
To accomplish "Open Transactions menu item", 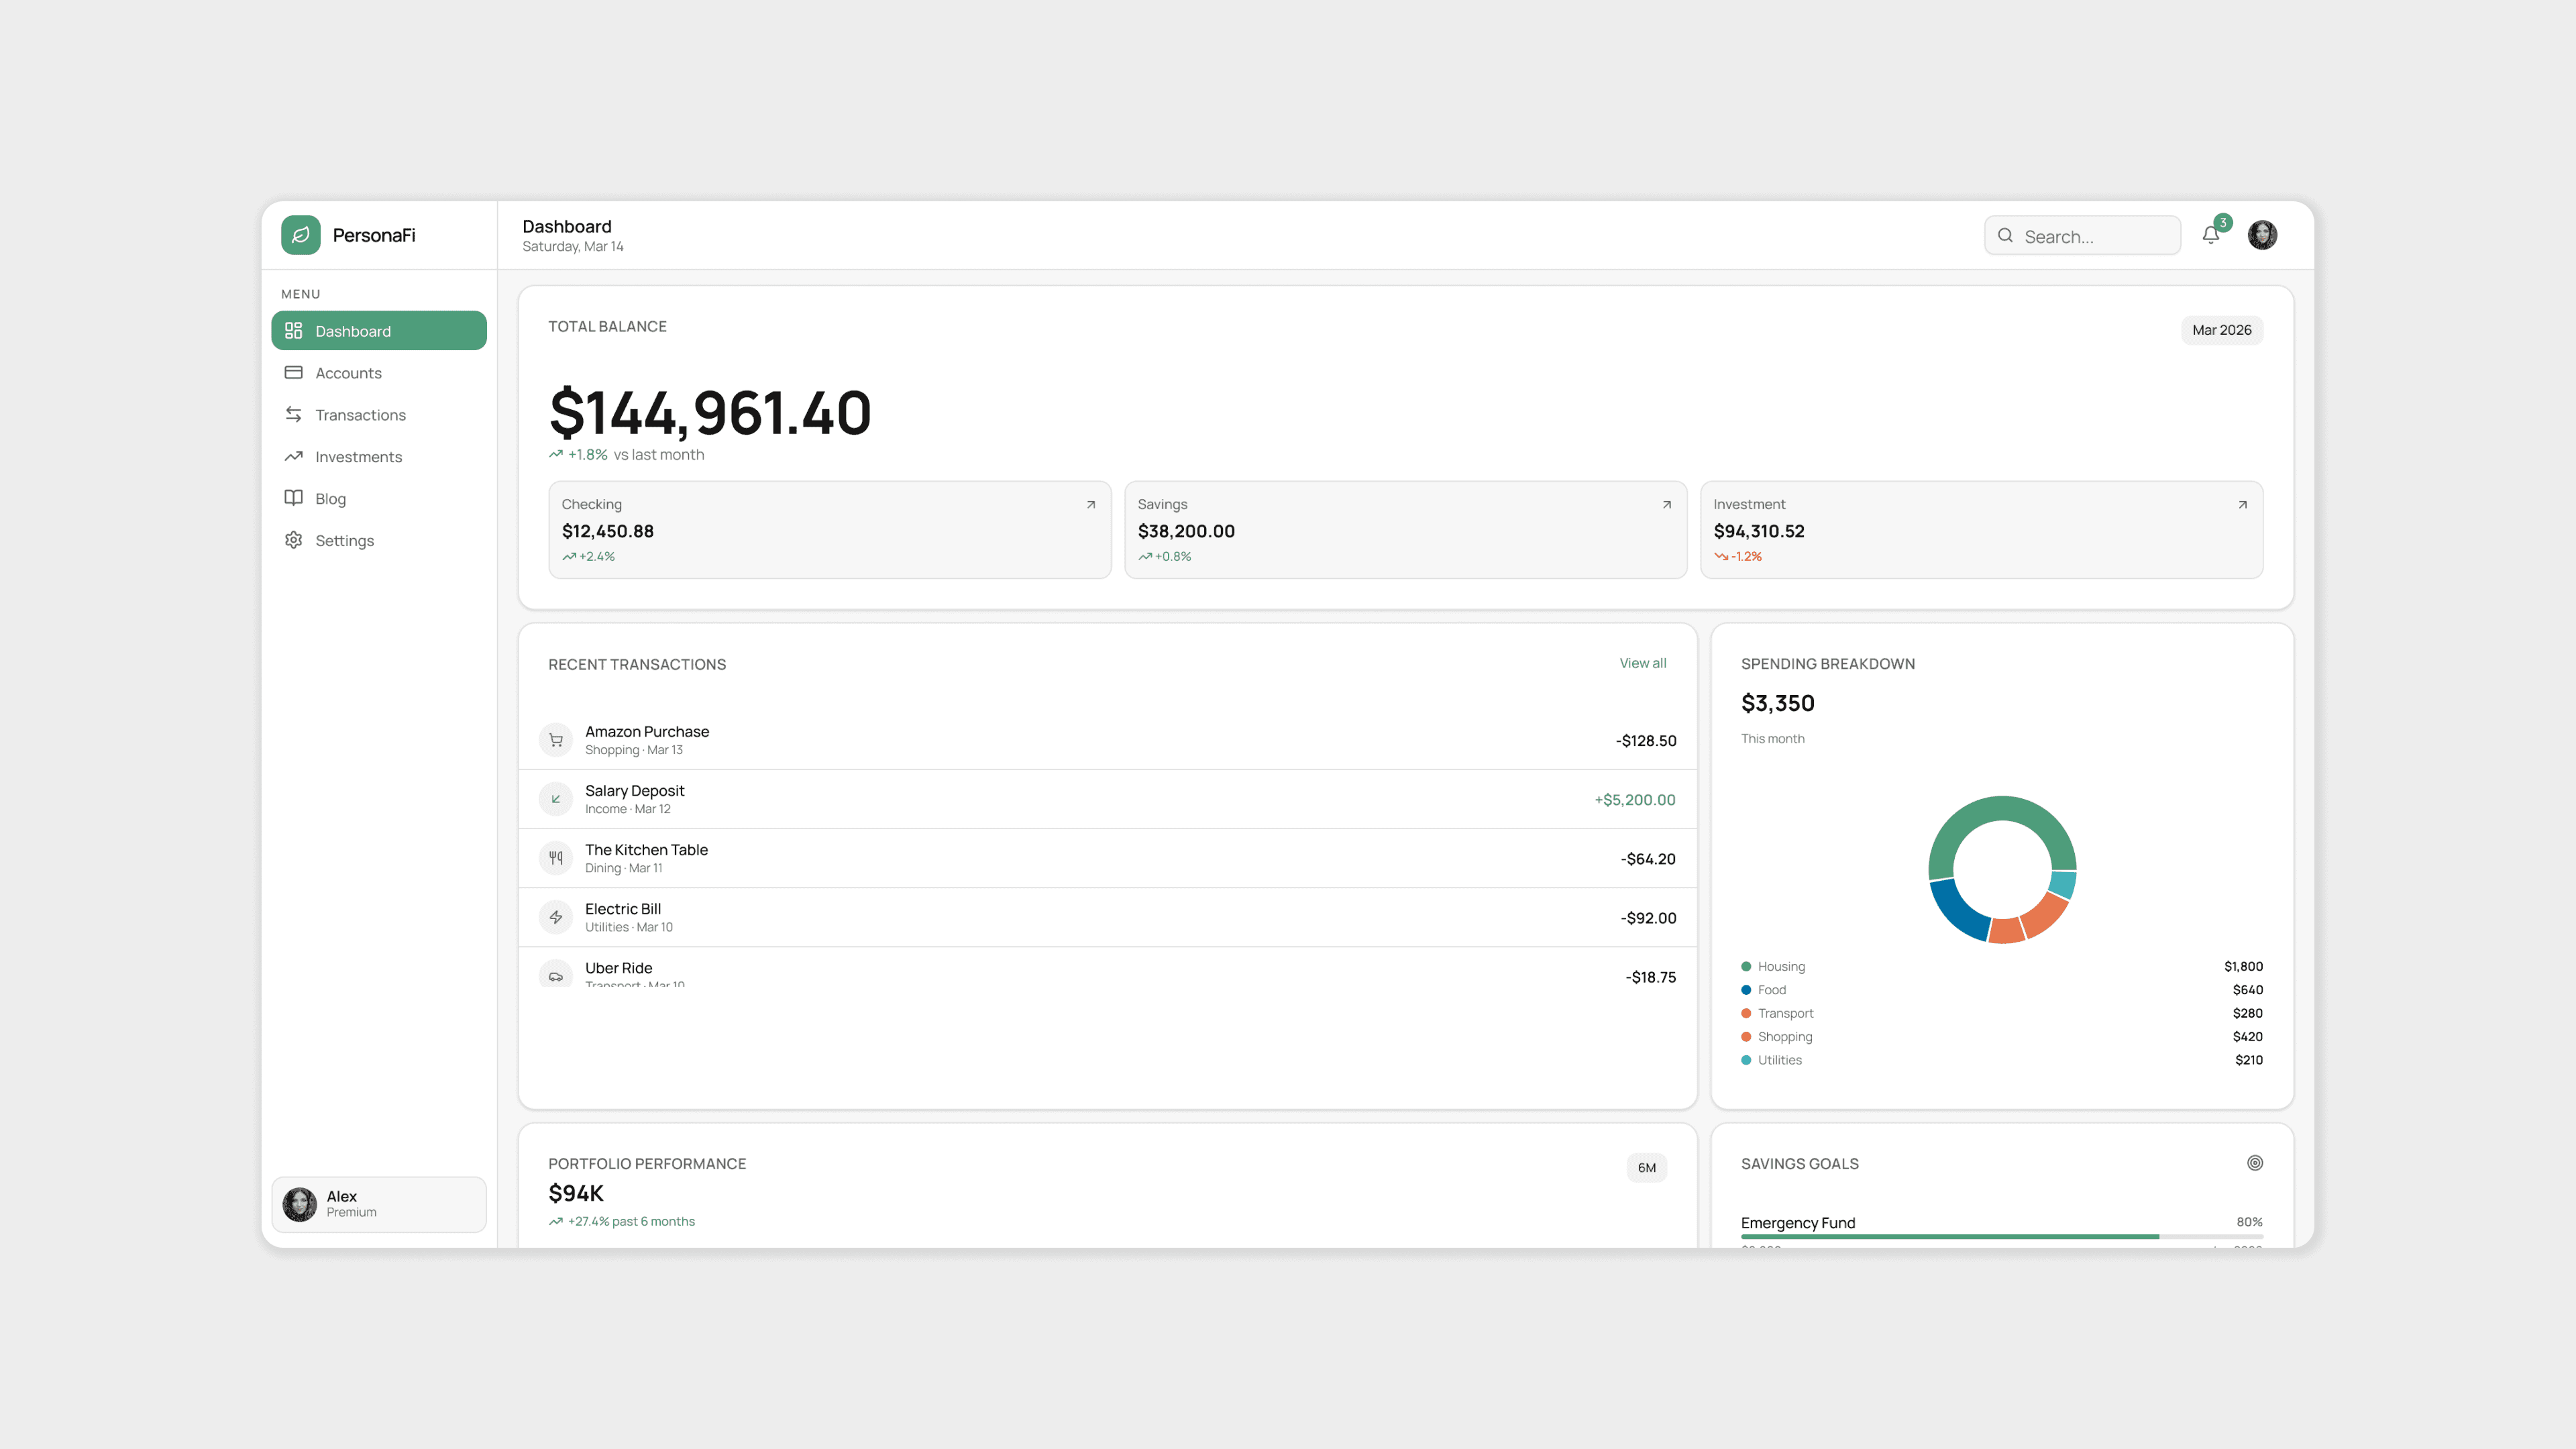I will click(360, 415).
